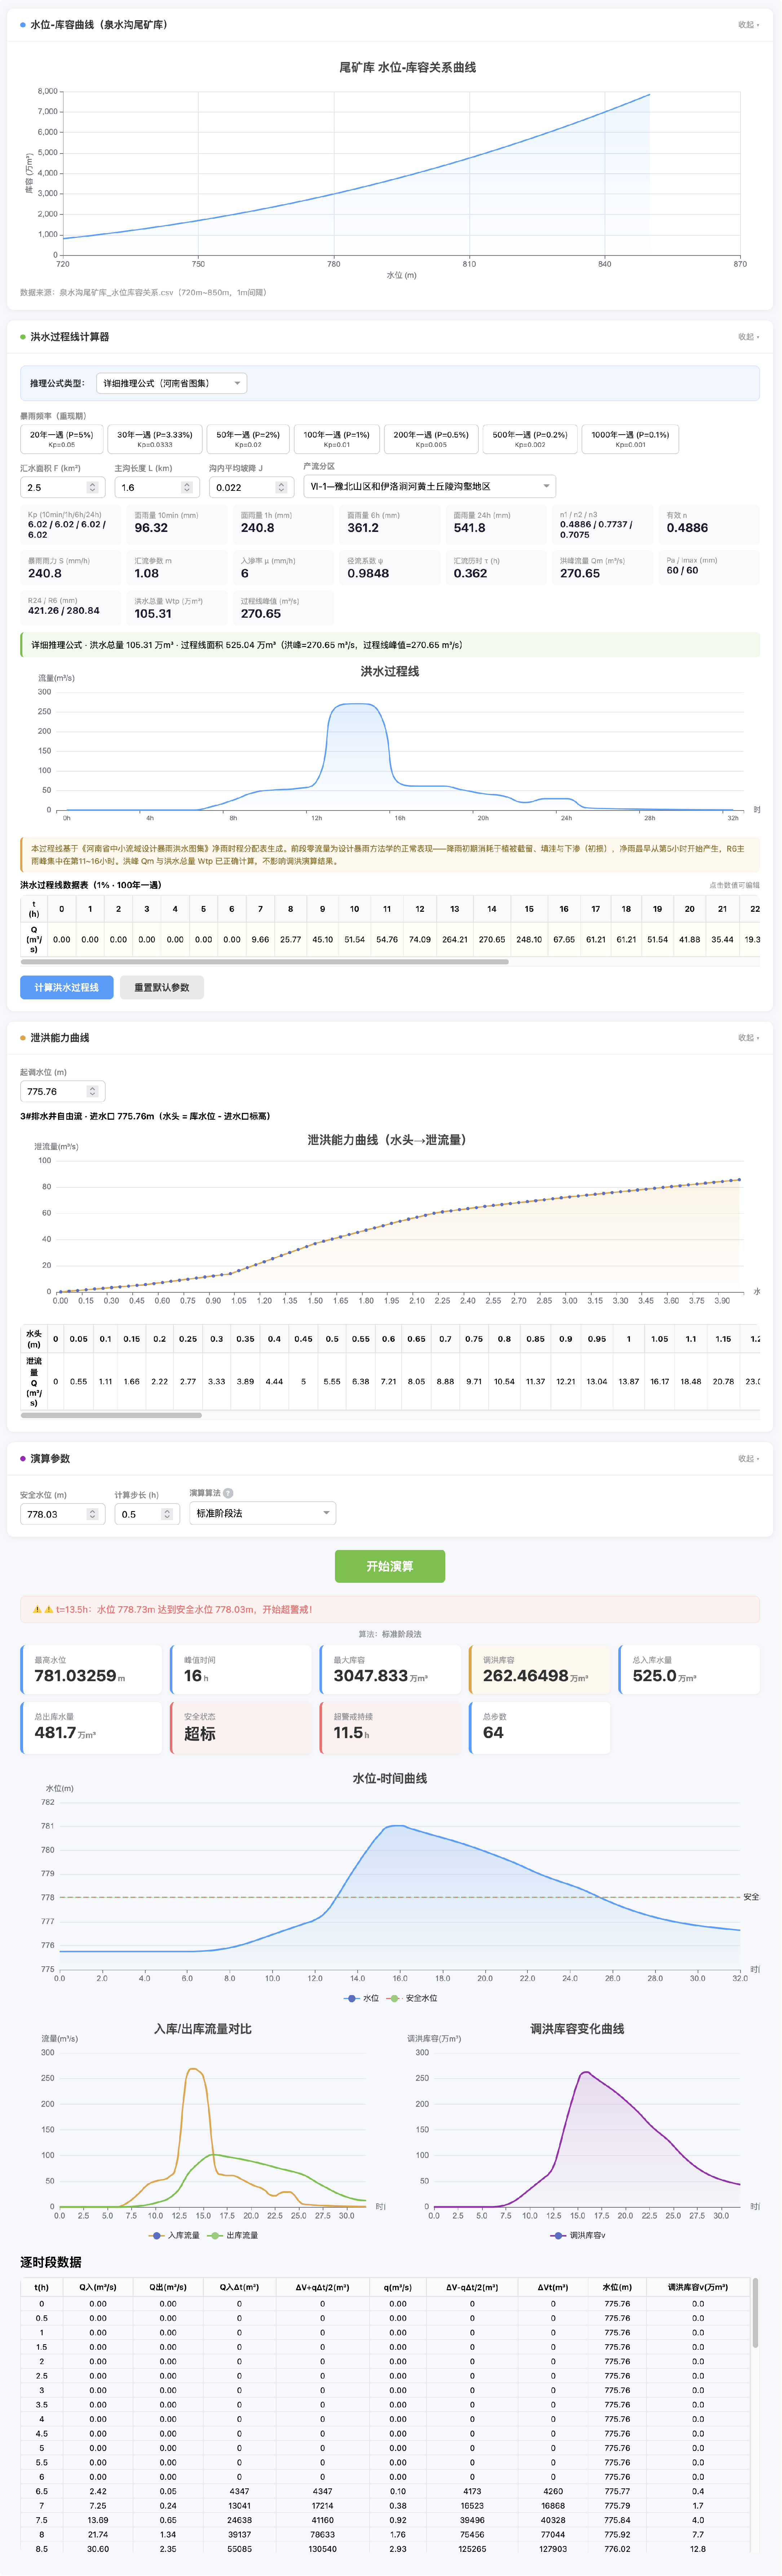Click the 248.10 flow cell at hour 15
Viewport: 782px width, 2576px height.
[x=529, y=940]
